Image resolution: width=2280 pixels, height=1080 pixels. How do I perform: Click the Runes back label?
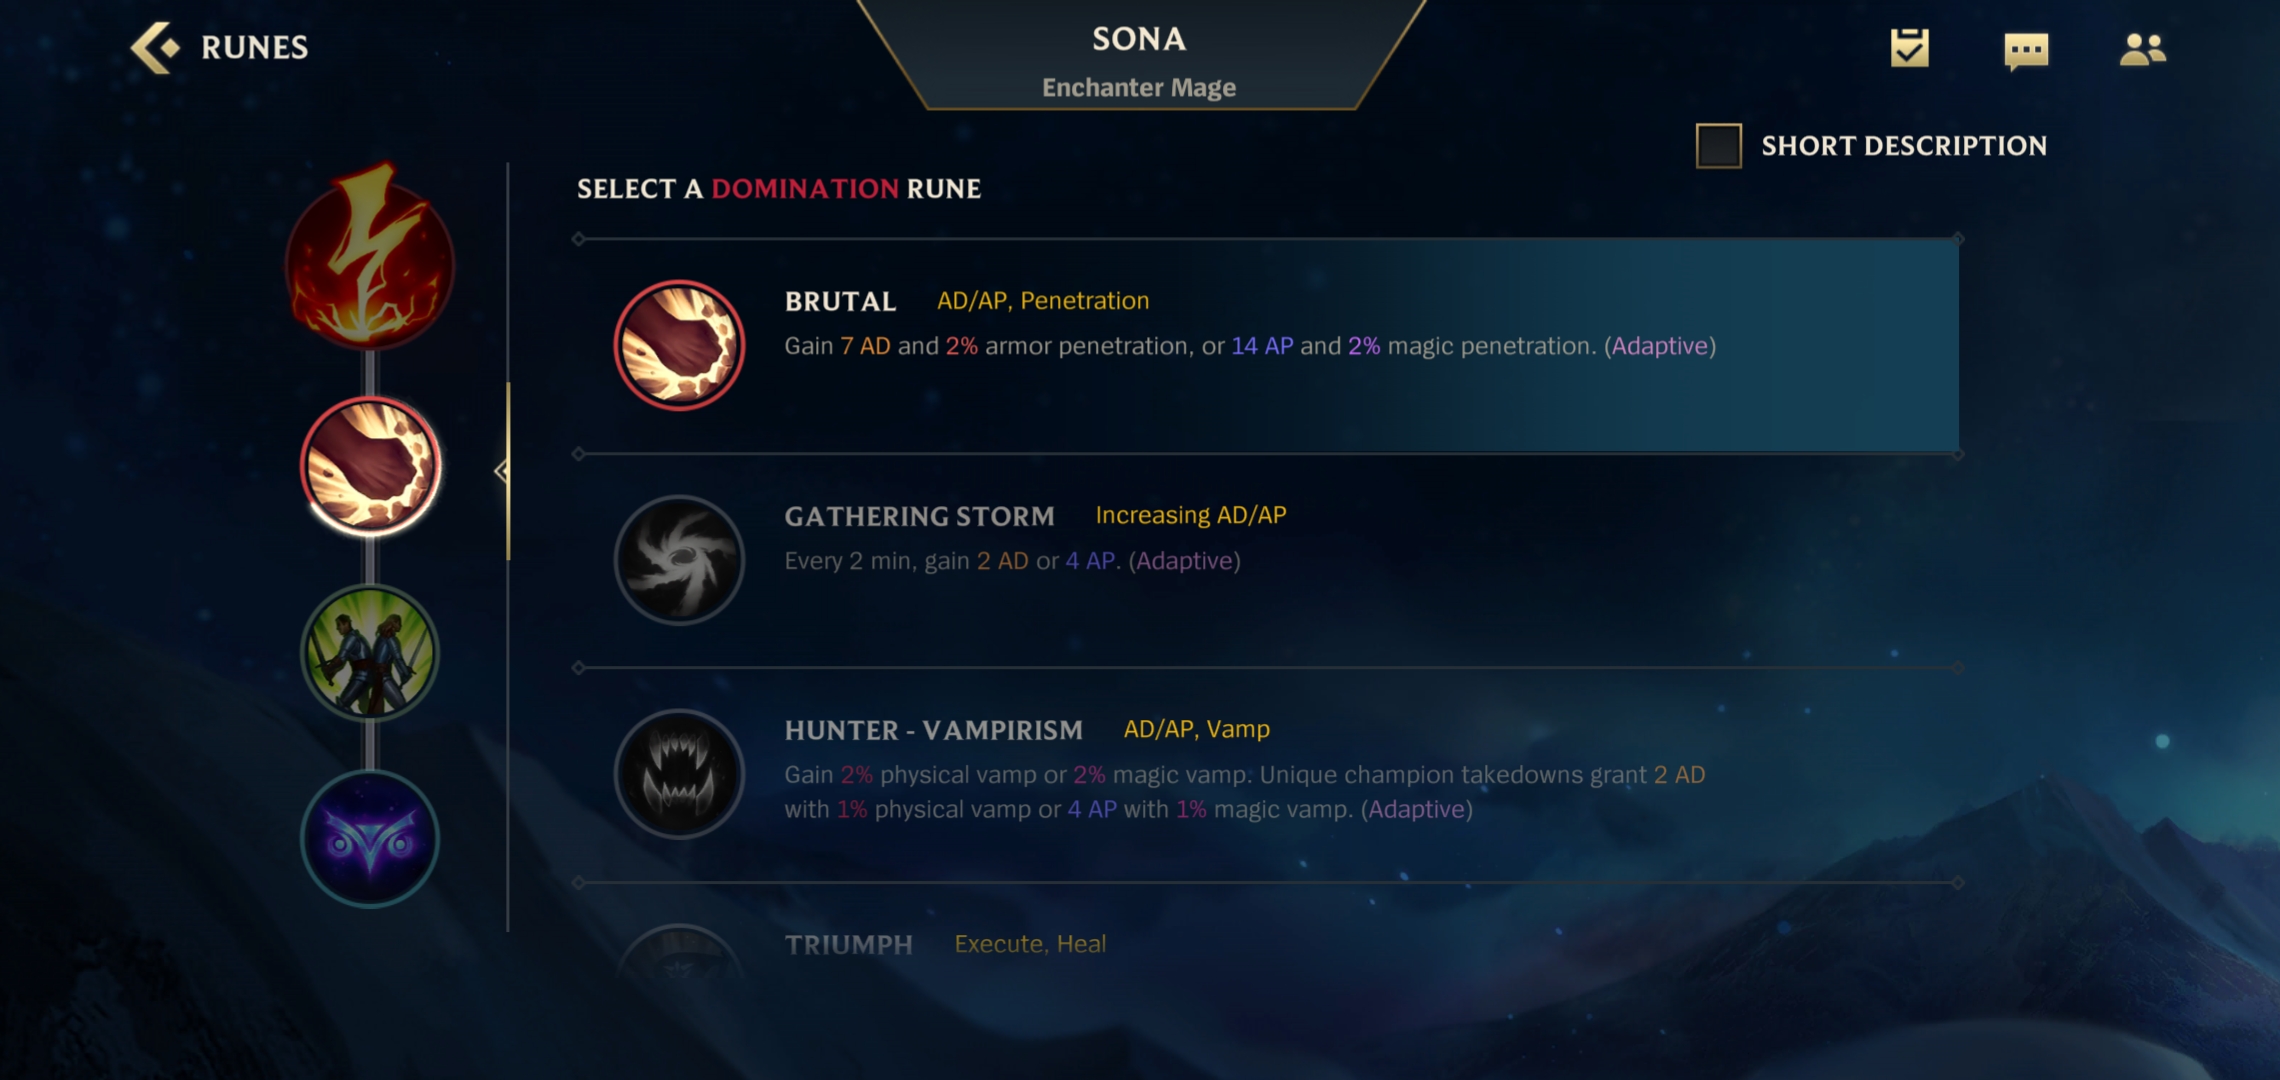pyautogui.click(x=254, y=47)
